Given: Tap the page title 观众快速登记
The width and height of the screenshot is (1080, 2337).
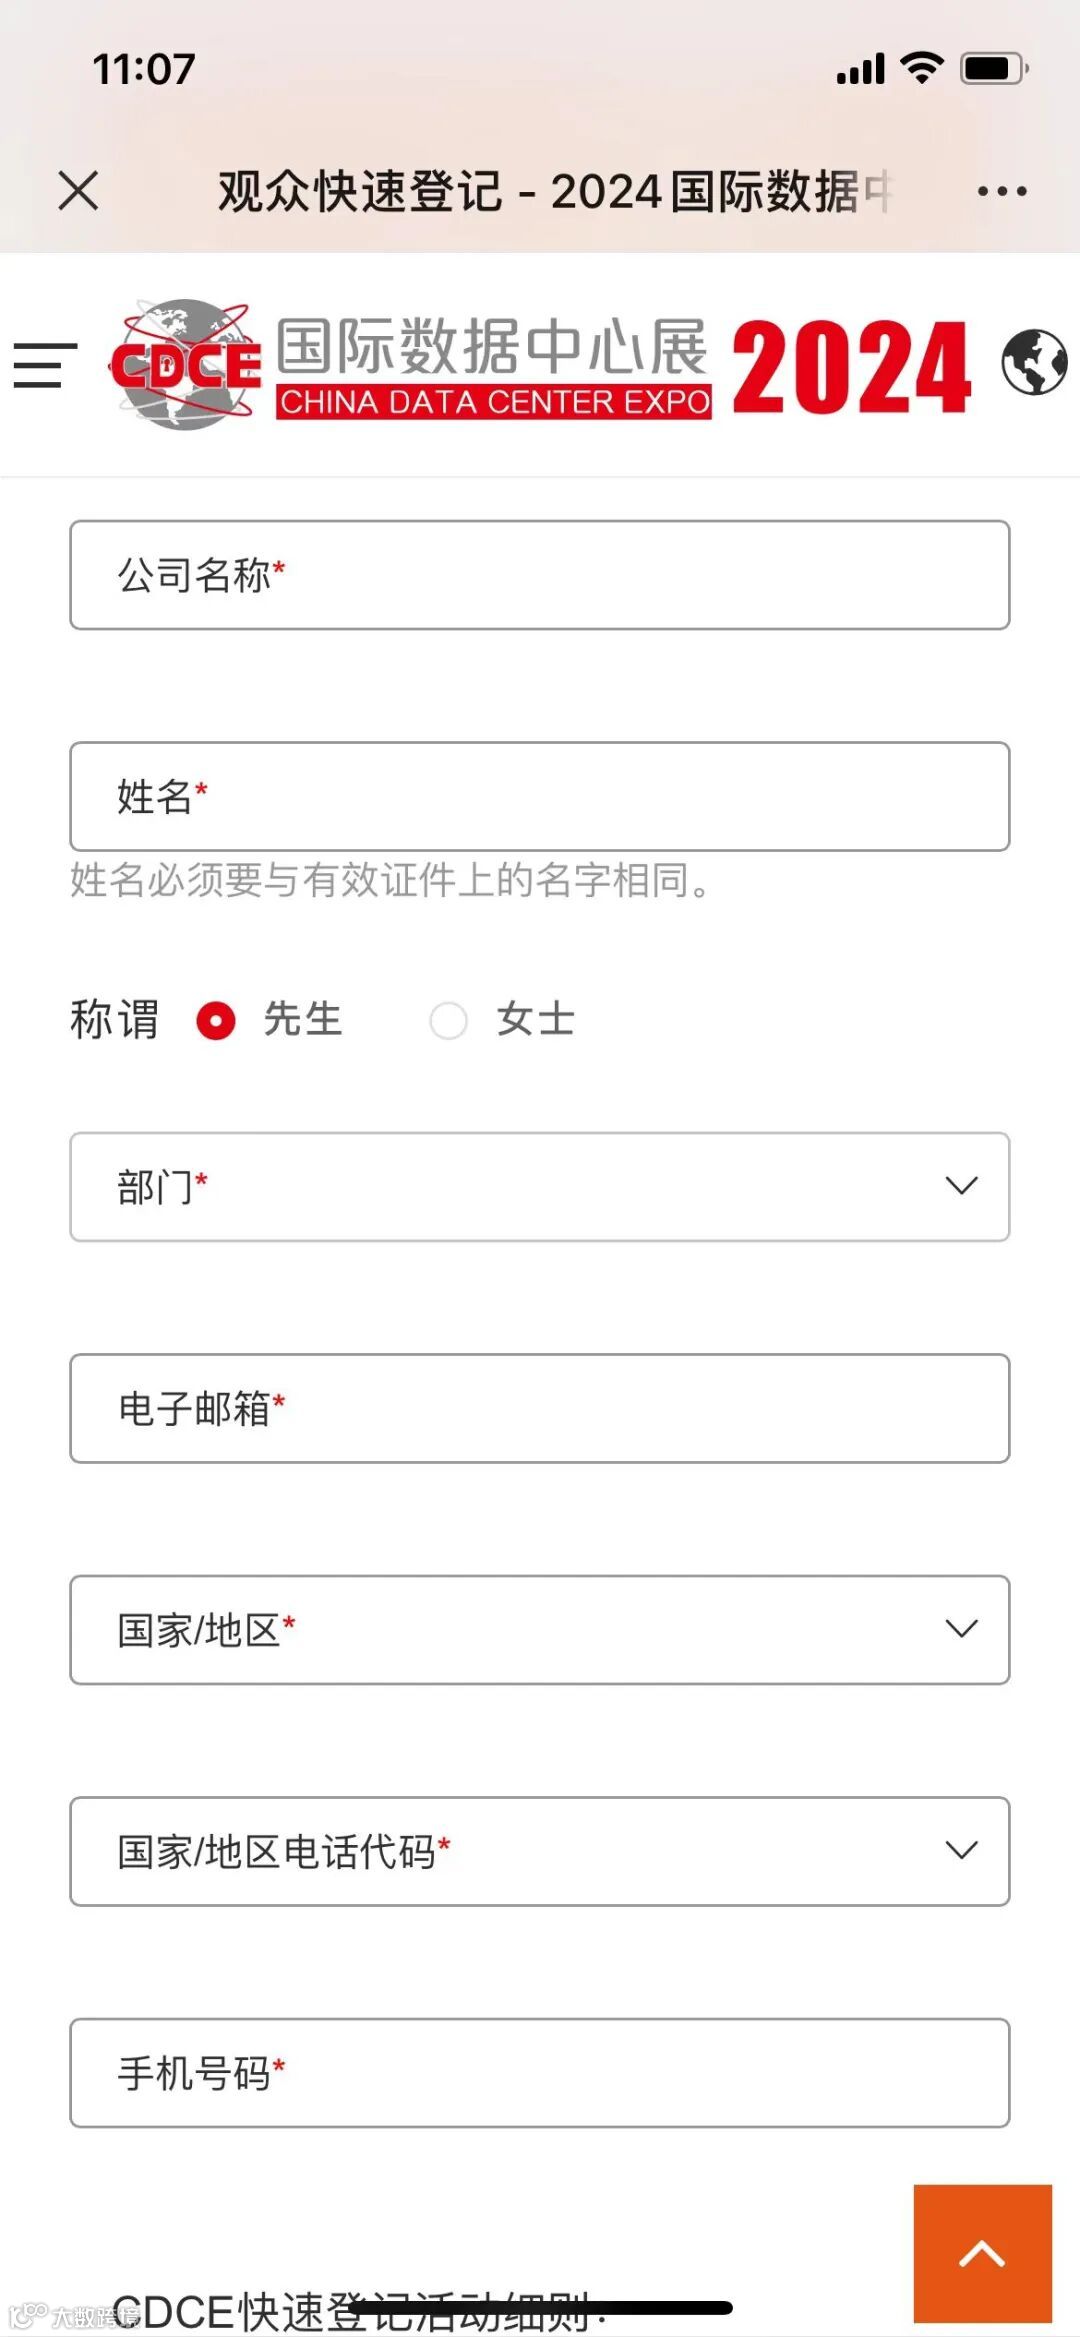Looking at the screenshot, I should pos(360,191).
